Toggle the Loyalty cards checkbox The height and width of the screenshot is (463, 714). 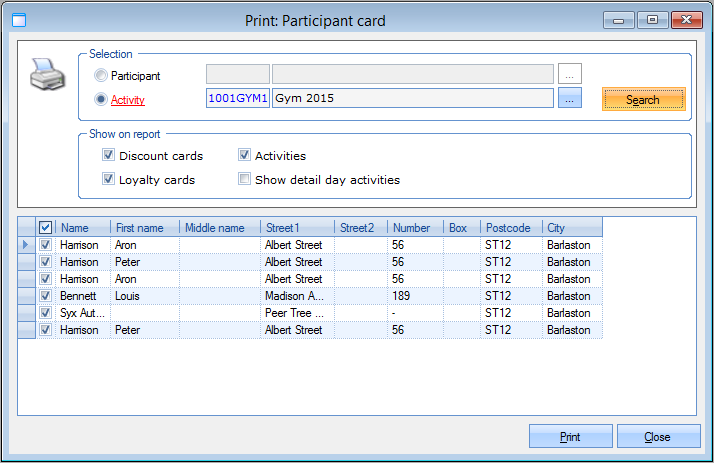108,180
